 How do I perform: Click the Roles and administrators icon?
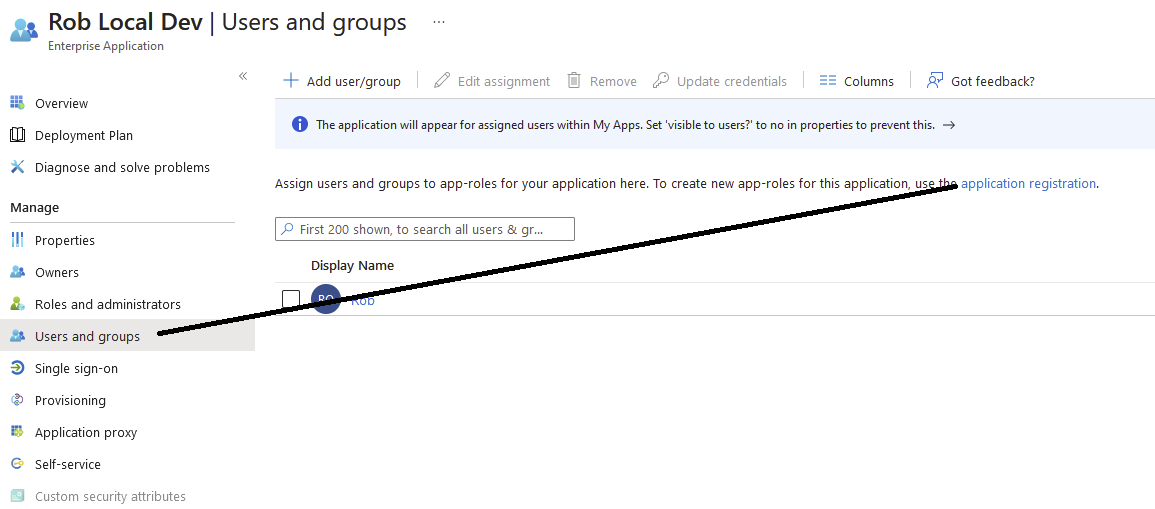pyautogui.click(x=18, y=304)
